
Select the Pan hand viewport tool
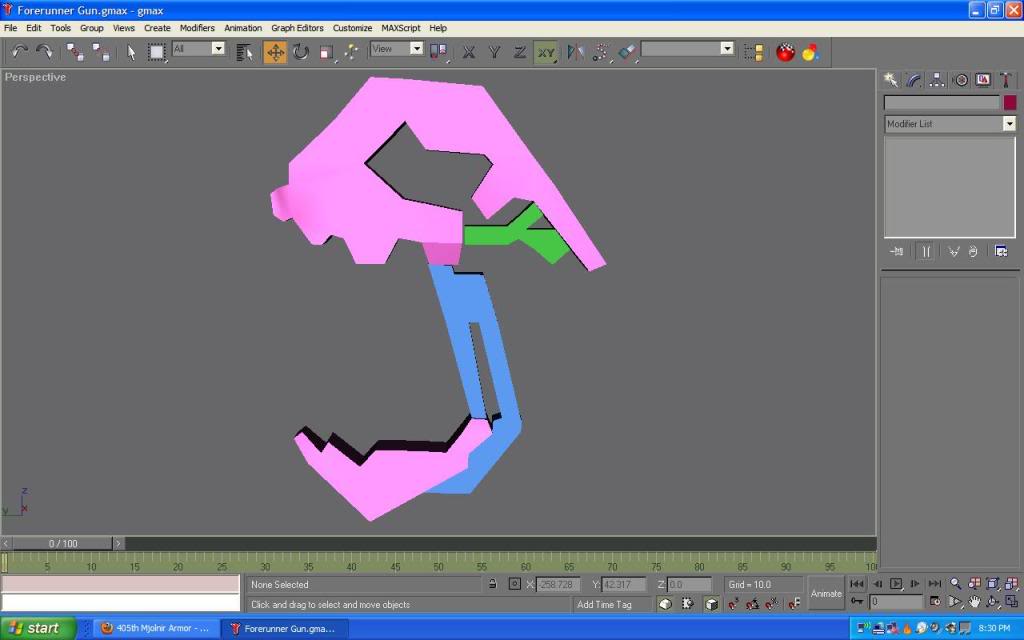pos(974,602)
